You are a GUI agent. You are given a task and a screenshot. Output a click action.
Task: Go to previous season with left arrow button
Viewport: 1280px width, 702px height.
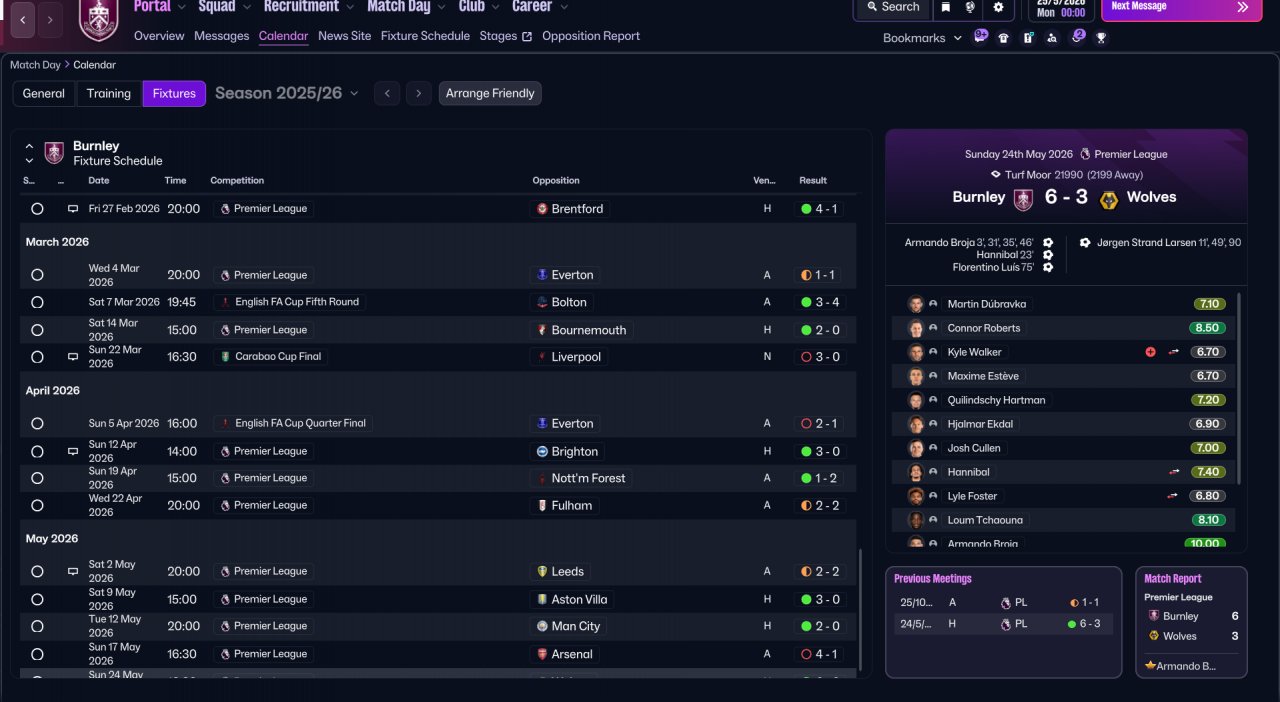[387, 93]
